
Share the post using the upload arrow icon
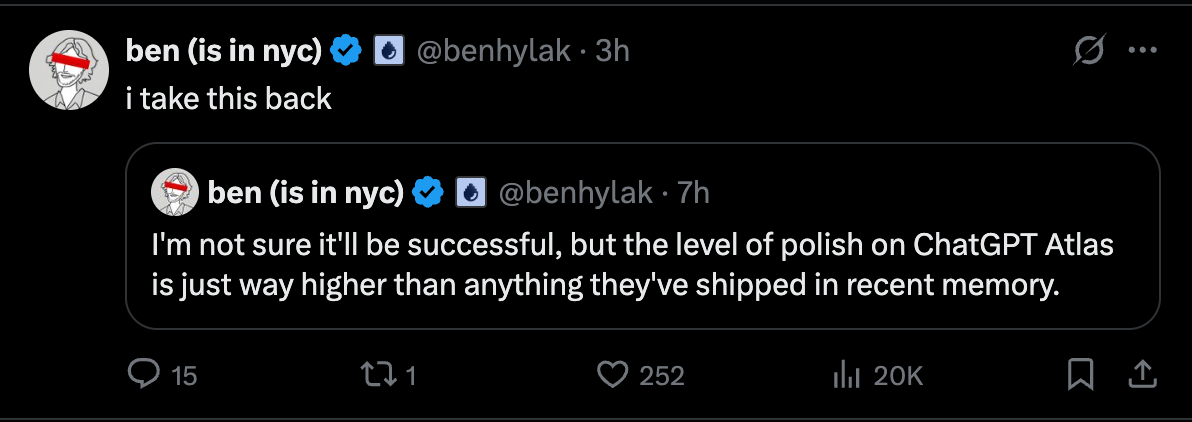1141,375
